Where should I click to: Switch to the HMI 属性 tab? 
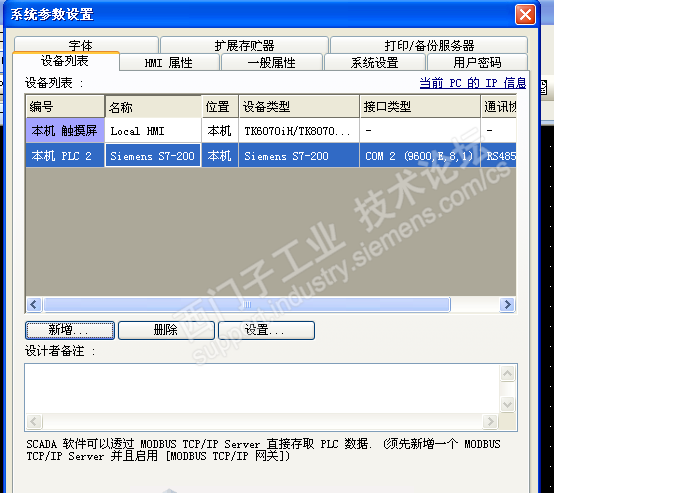click(169, 63)
